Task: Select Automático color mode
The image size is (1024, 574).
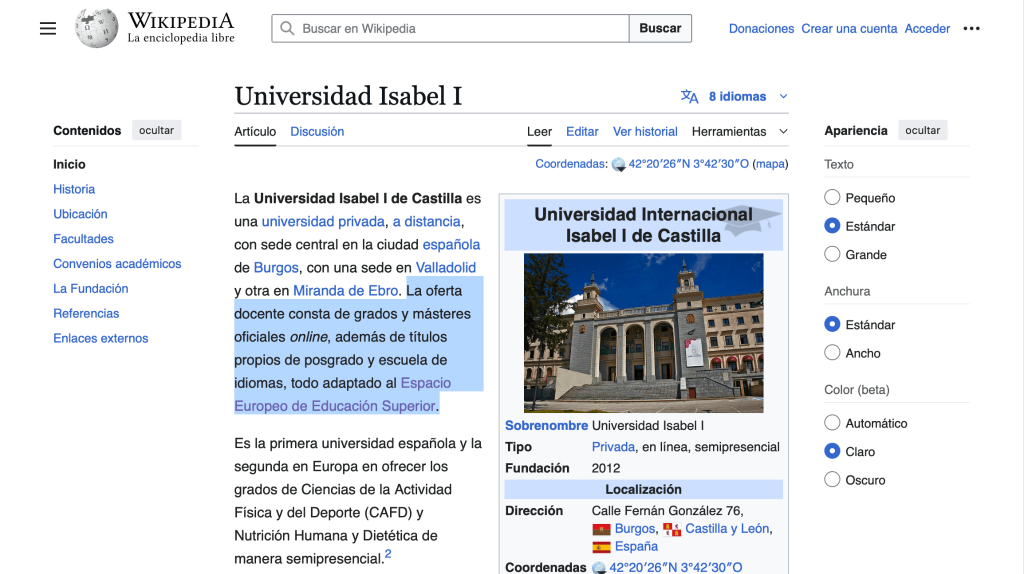Action: [x=832, y=423]
